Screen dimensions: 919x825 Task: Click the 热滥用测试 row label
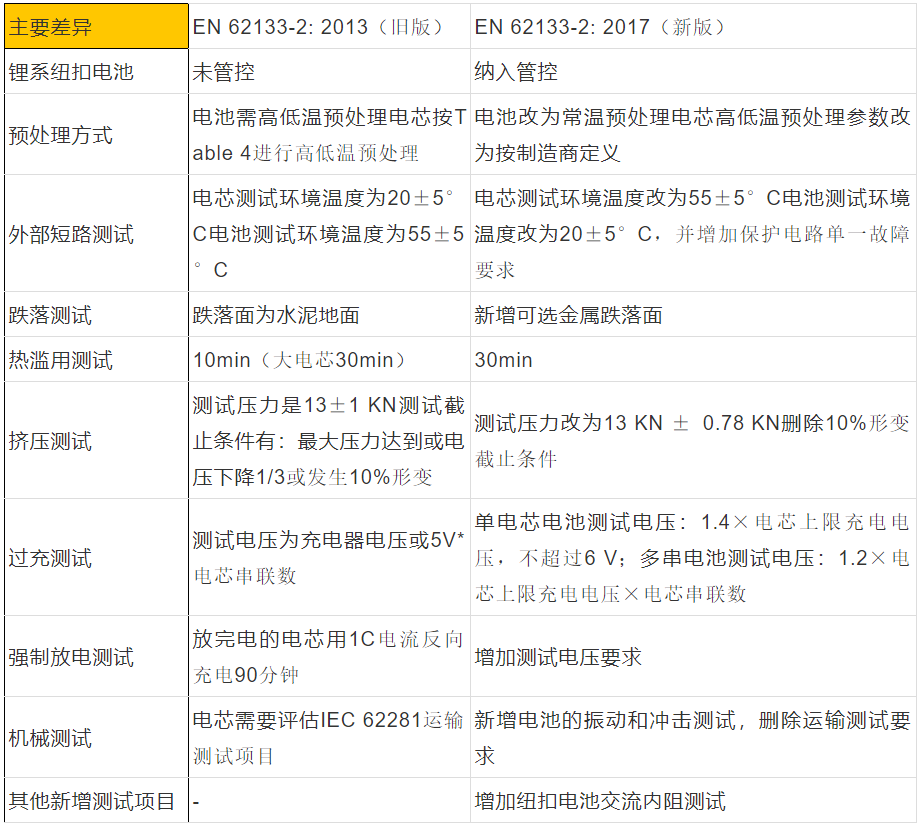coord(60,360)
